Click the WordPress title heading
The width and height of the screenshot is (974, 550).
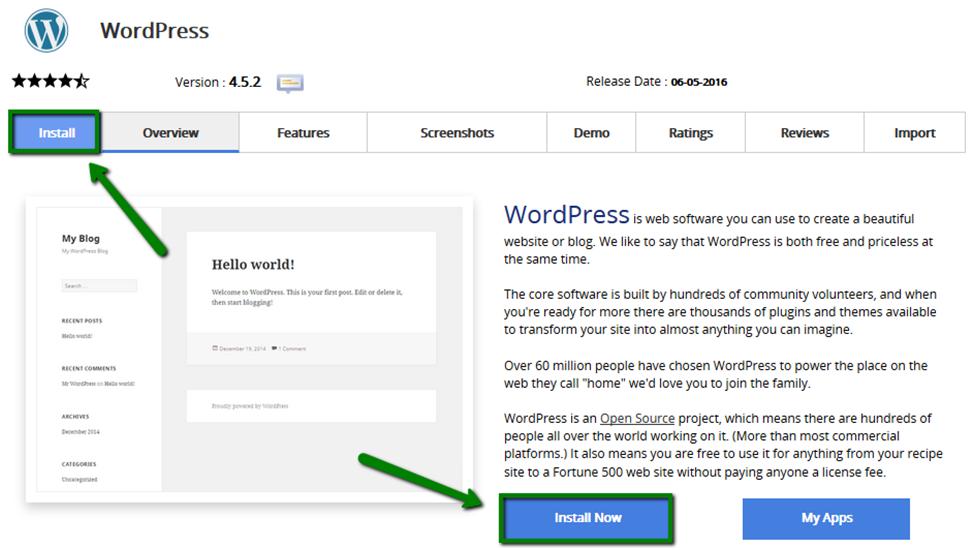coord(155,30)
